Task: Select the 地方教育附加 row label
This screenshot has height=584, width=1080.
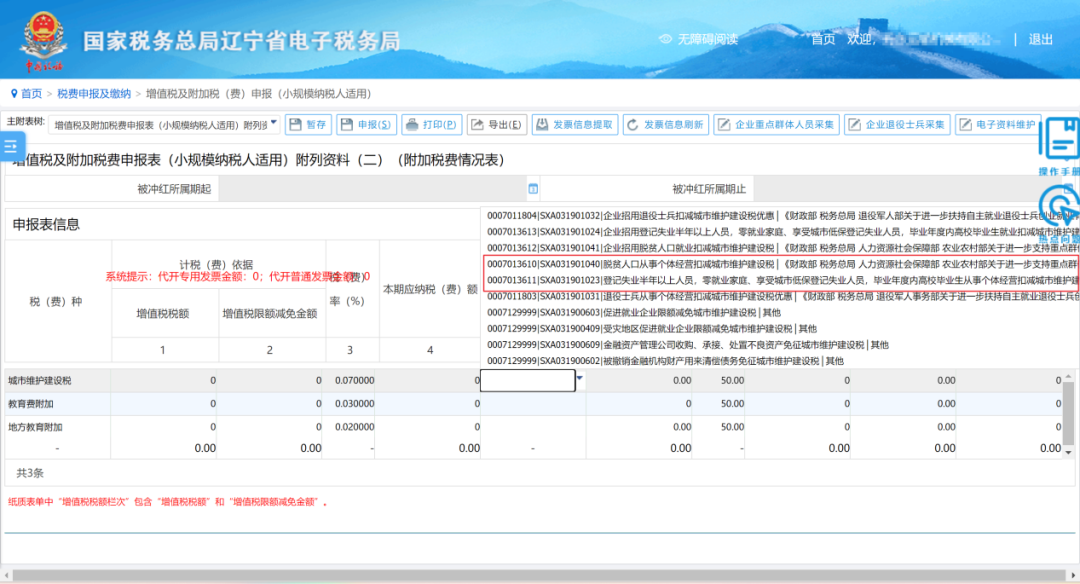Action: pyautogui.click(x=35, y=427)
